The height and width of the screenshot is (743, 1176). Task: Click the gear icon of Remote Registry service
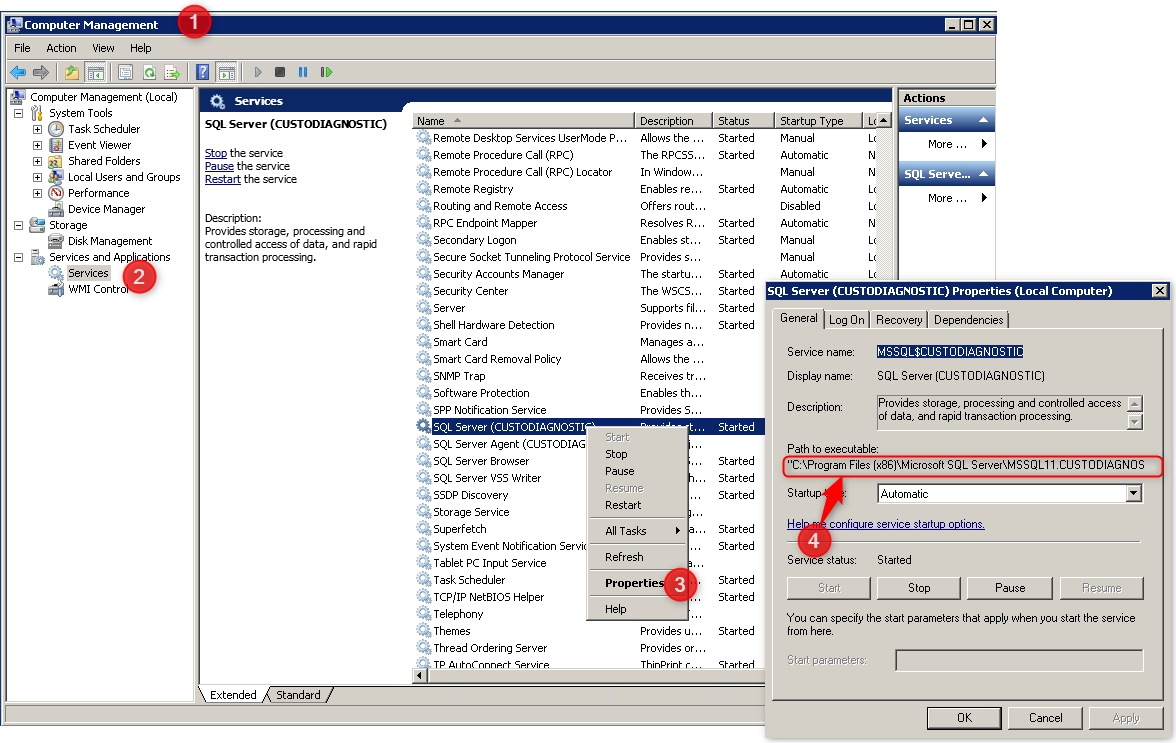[x=424, y=189]
